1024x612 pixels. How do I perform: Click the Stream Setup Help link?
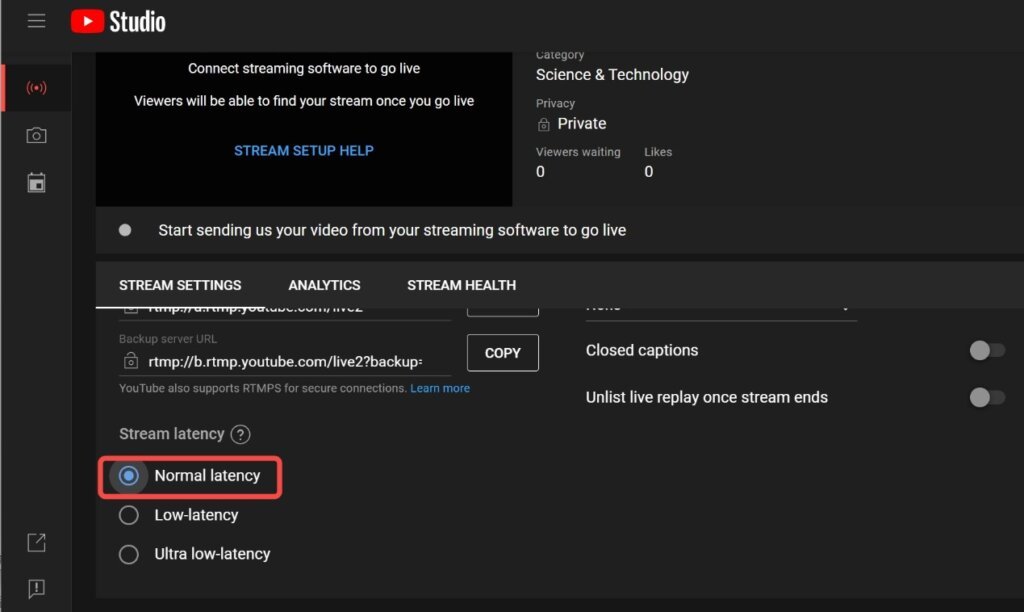[303, 151]
